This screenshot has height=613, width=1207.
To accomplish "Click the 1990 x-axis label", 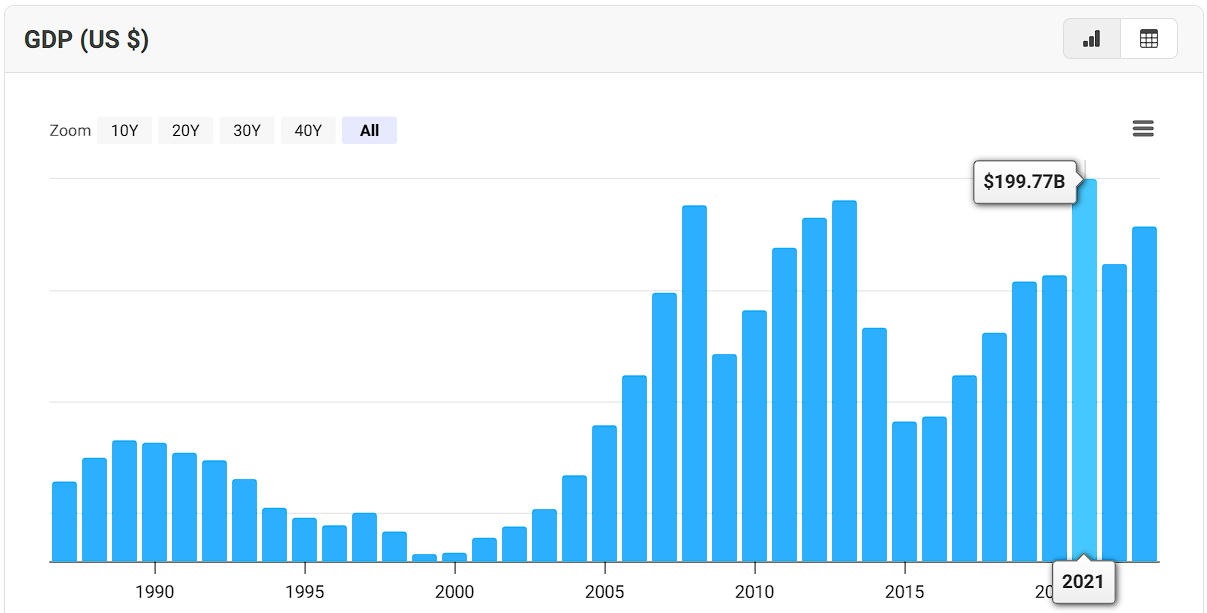I will pyautogui.click(x=154, y=592).
